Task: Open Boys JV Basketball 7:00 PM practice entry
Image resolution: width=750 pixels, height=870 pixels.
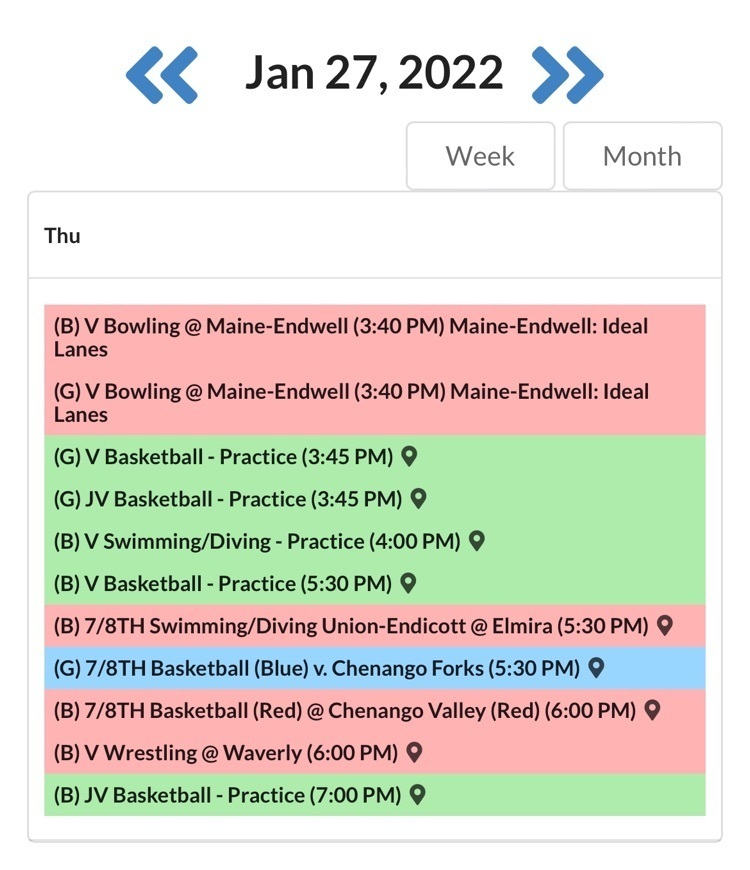Action: click(x=227, y=795)
